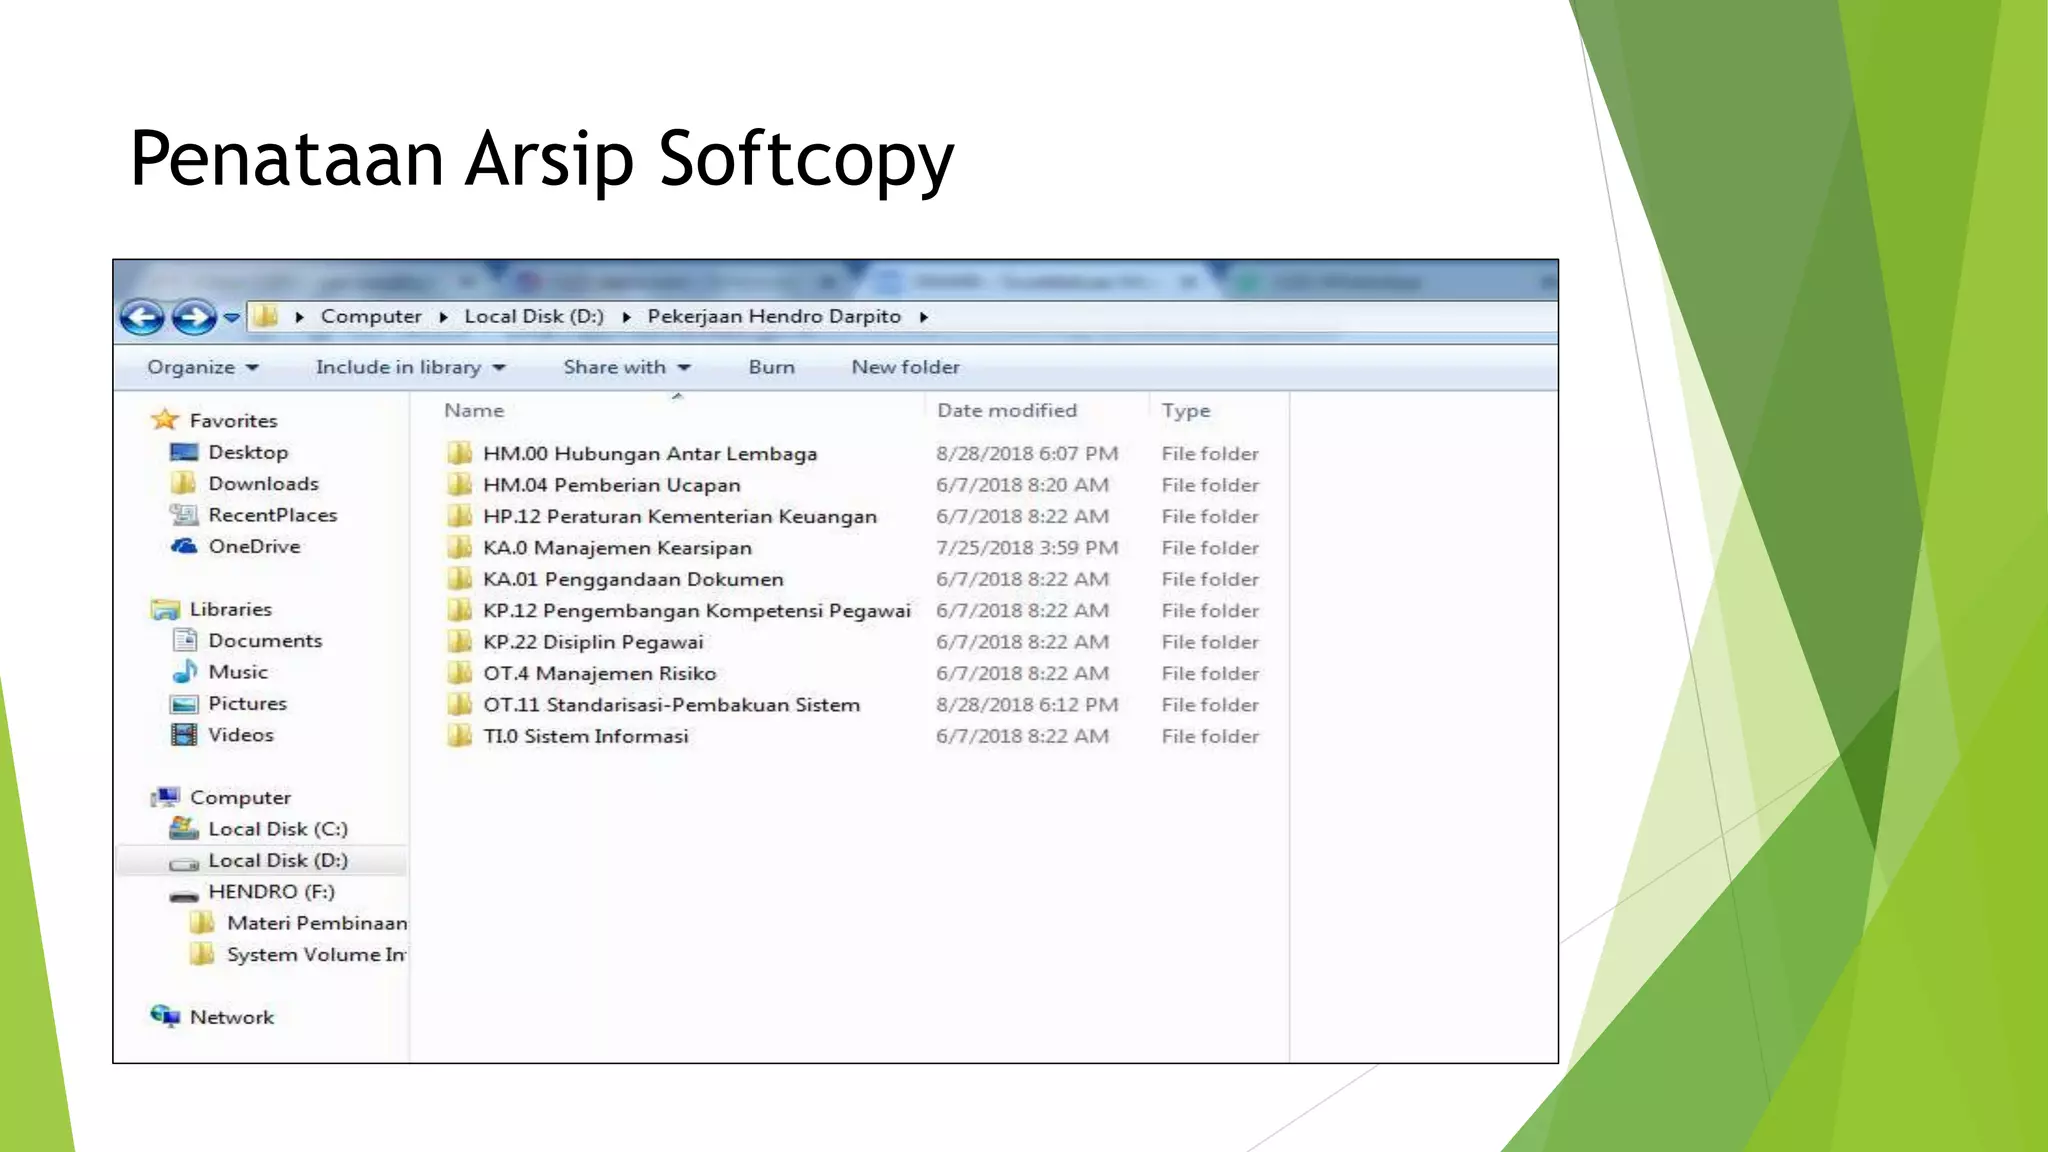
Task: Select the Materi Pembinaan folder in tree
Action: tap(316, 923)
